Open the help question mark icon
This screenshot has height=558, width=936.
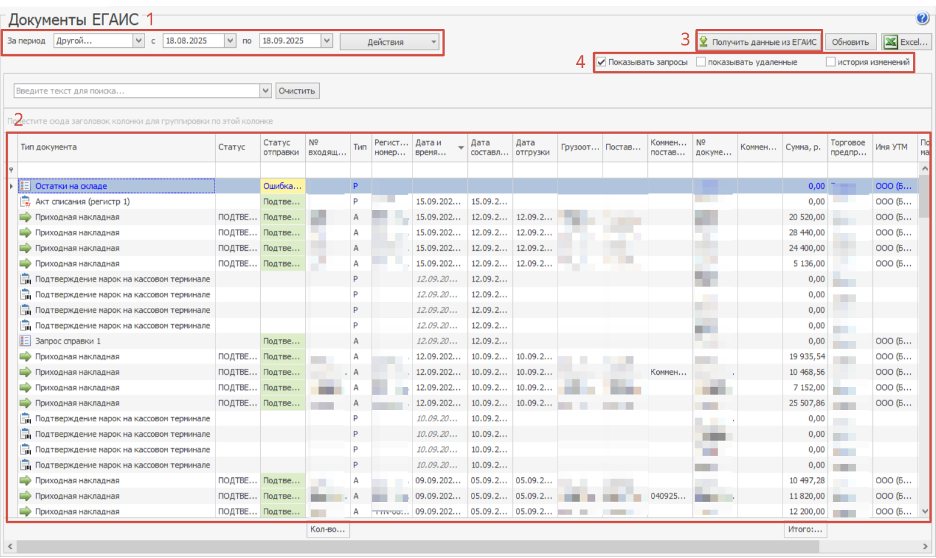pyautogui.click(x=922, y=19)
